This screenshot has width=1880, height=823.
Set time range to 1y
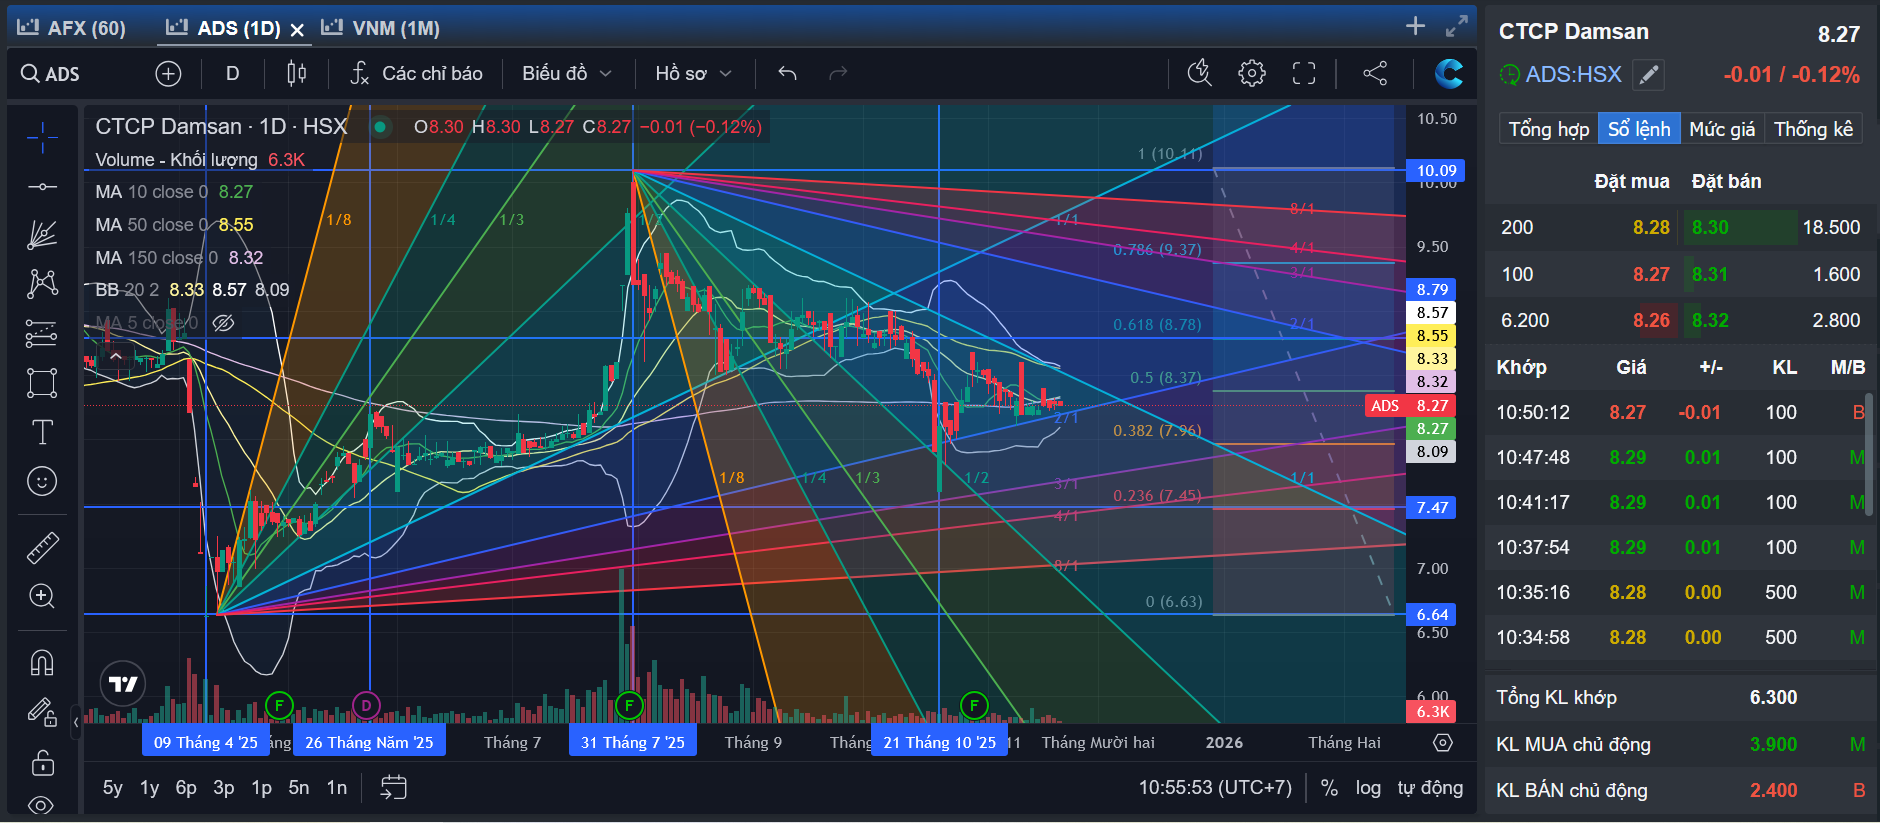149,788
